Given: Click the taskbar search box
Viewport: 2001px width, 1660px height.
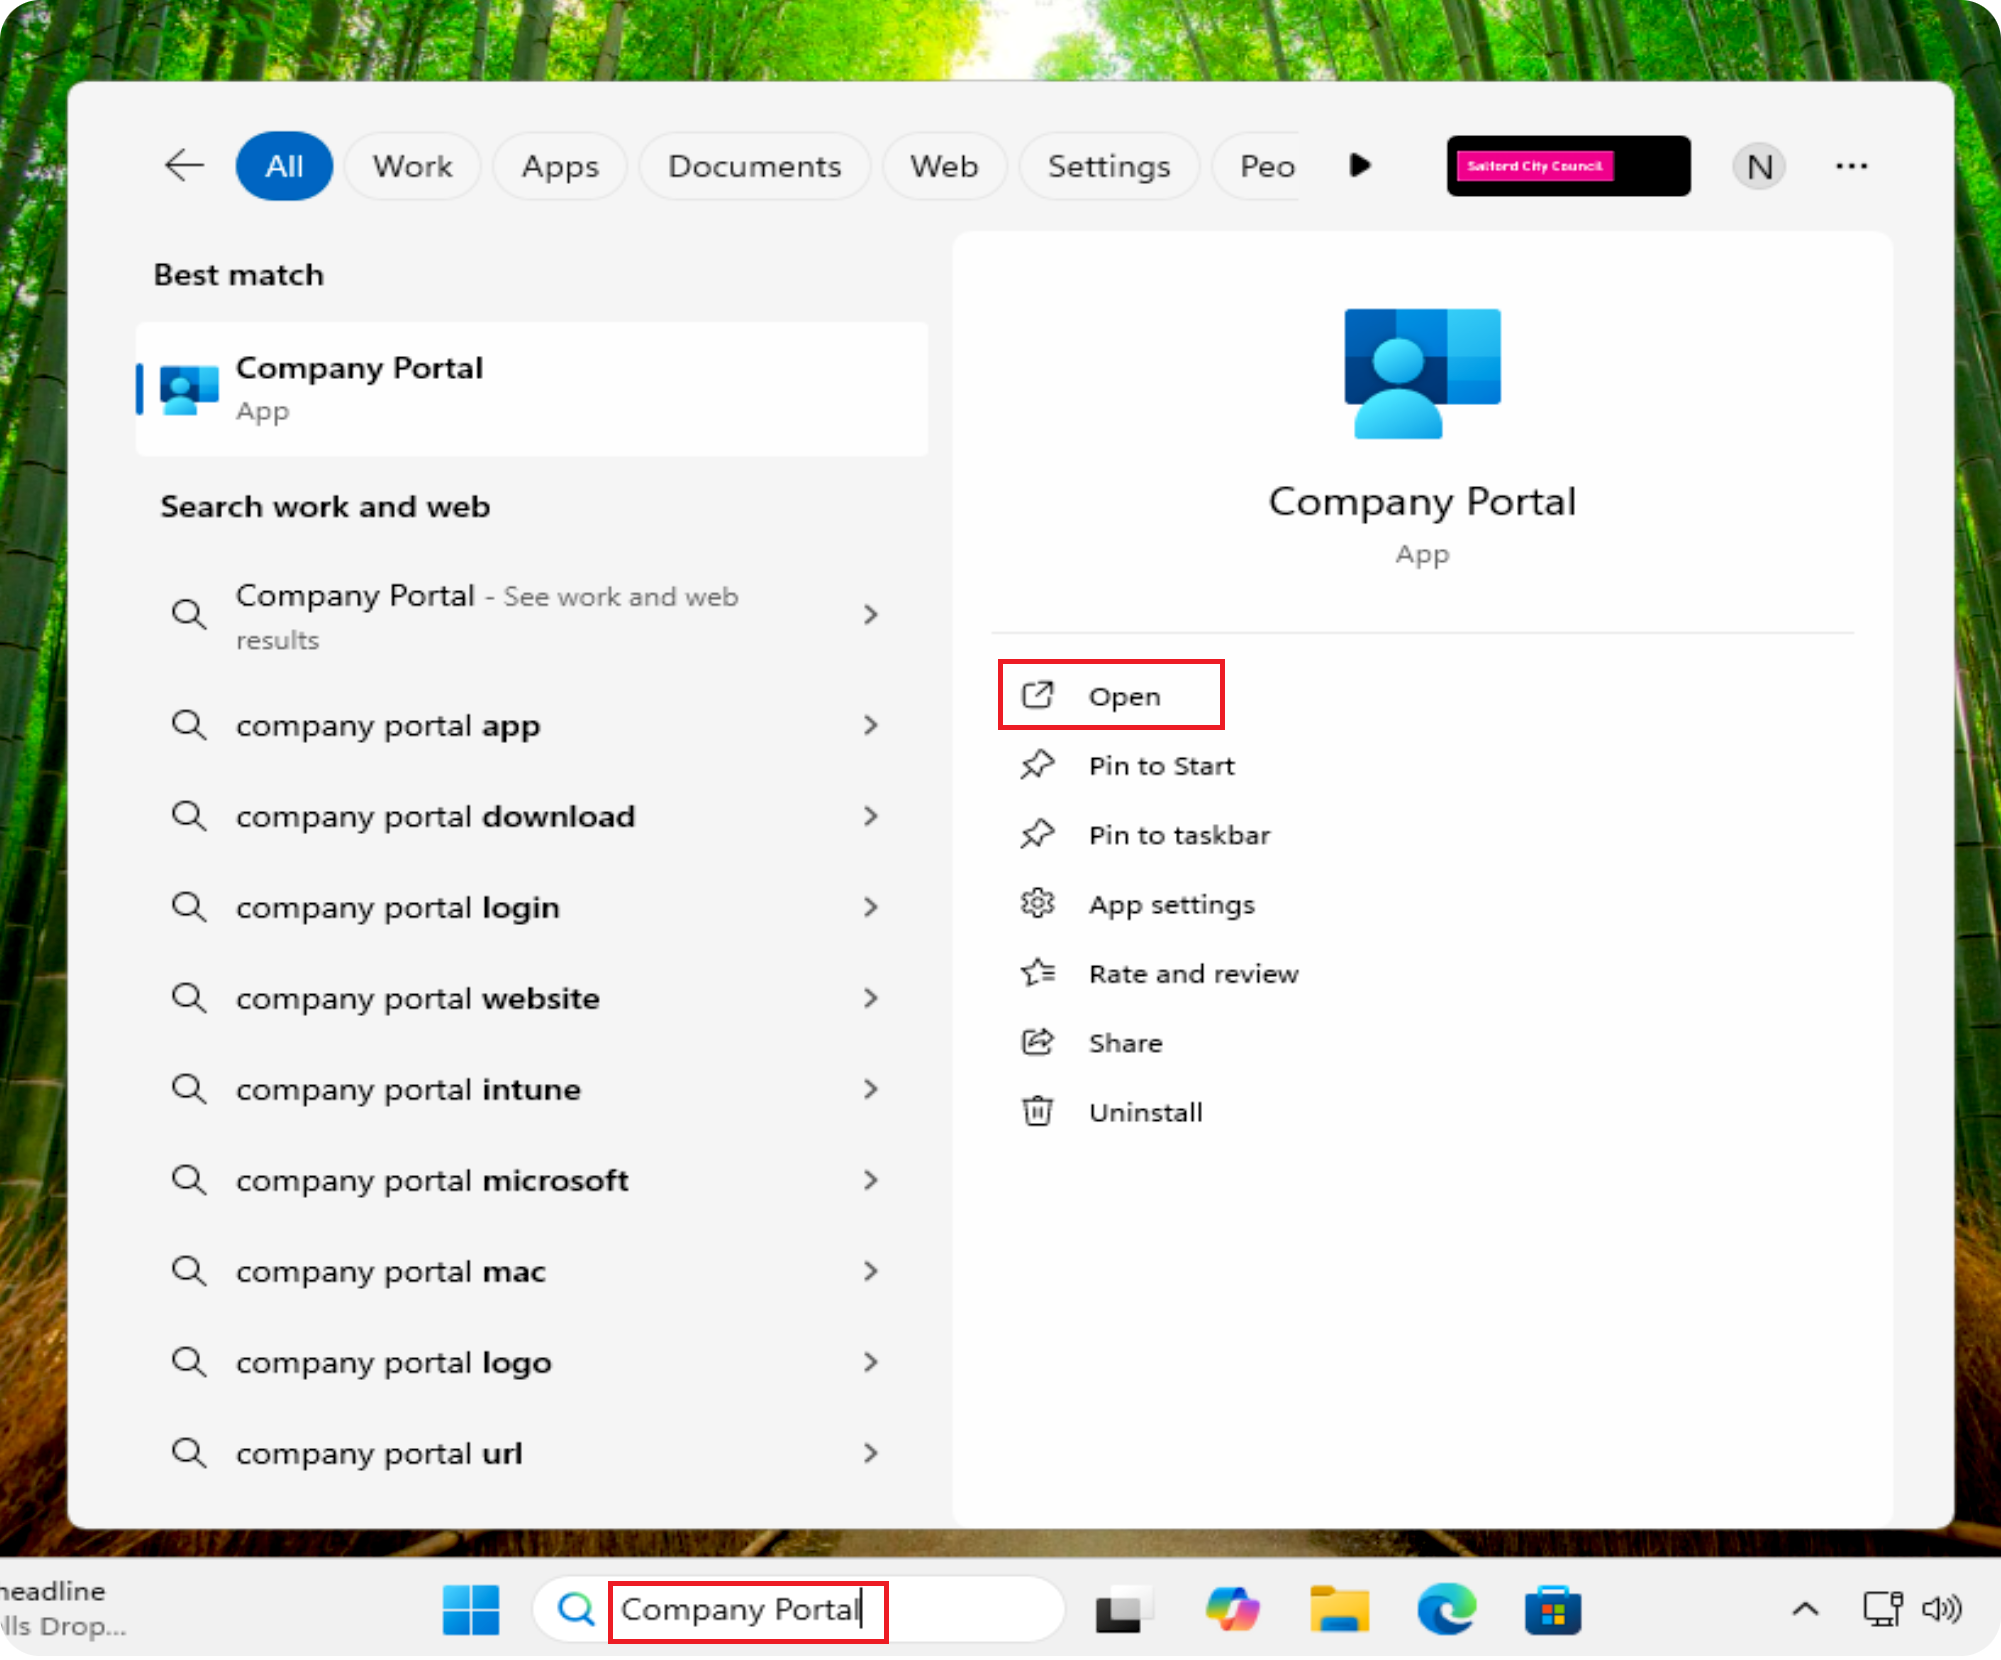Looking at the screenshot, I should 799,1609.
